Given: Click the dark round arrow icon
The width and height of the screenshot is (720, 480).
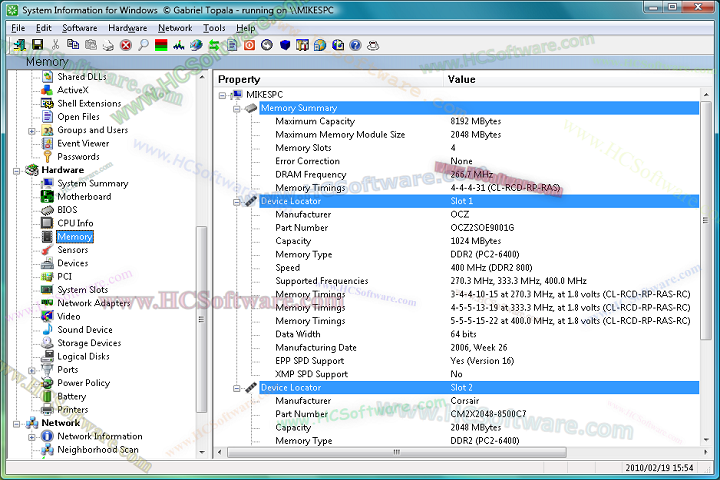Looking at the screenshot, I should (x=267, y=45).
